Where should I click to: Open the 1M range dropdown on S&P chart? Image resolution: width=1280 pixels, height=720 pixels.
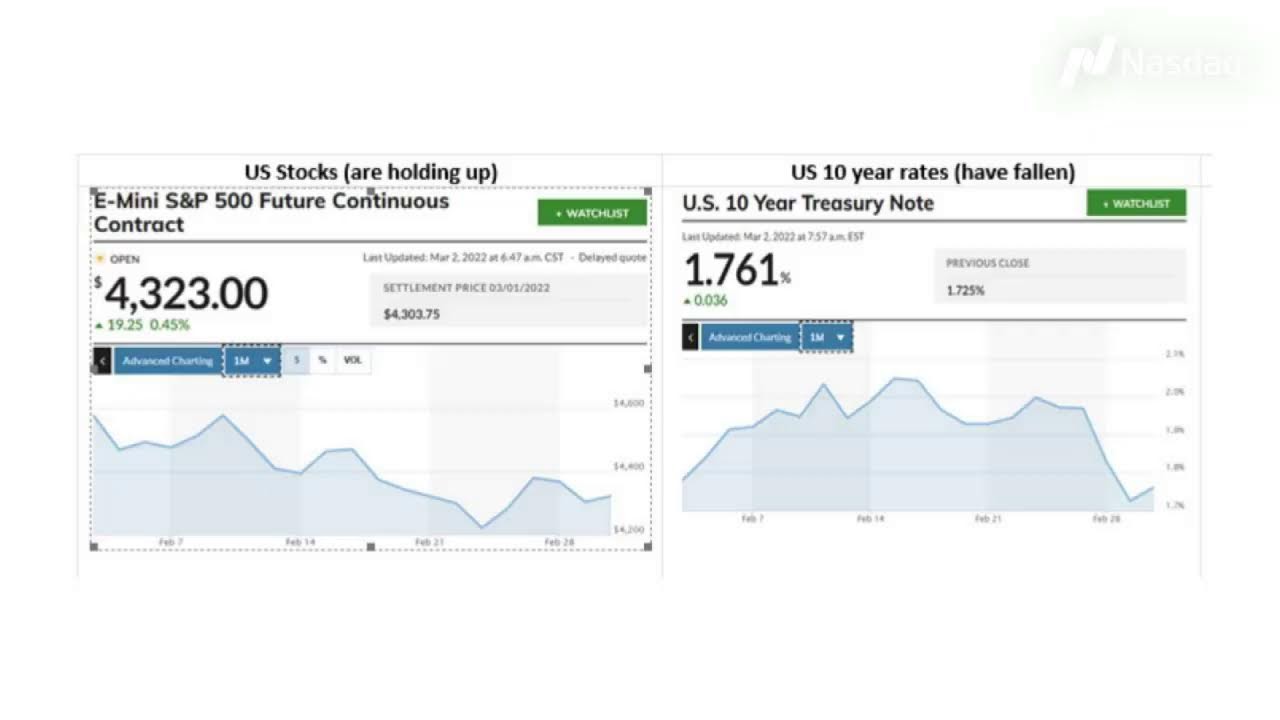pos(252,360)
